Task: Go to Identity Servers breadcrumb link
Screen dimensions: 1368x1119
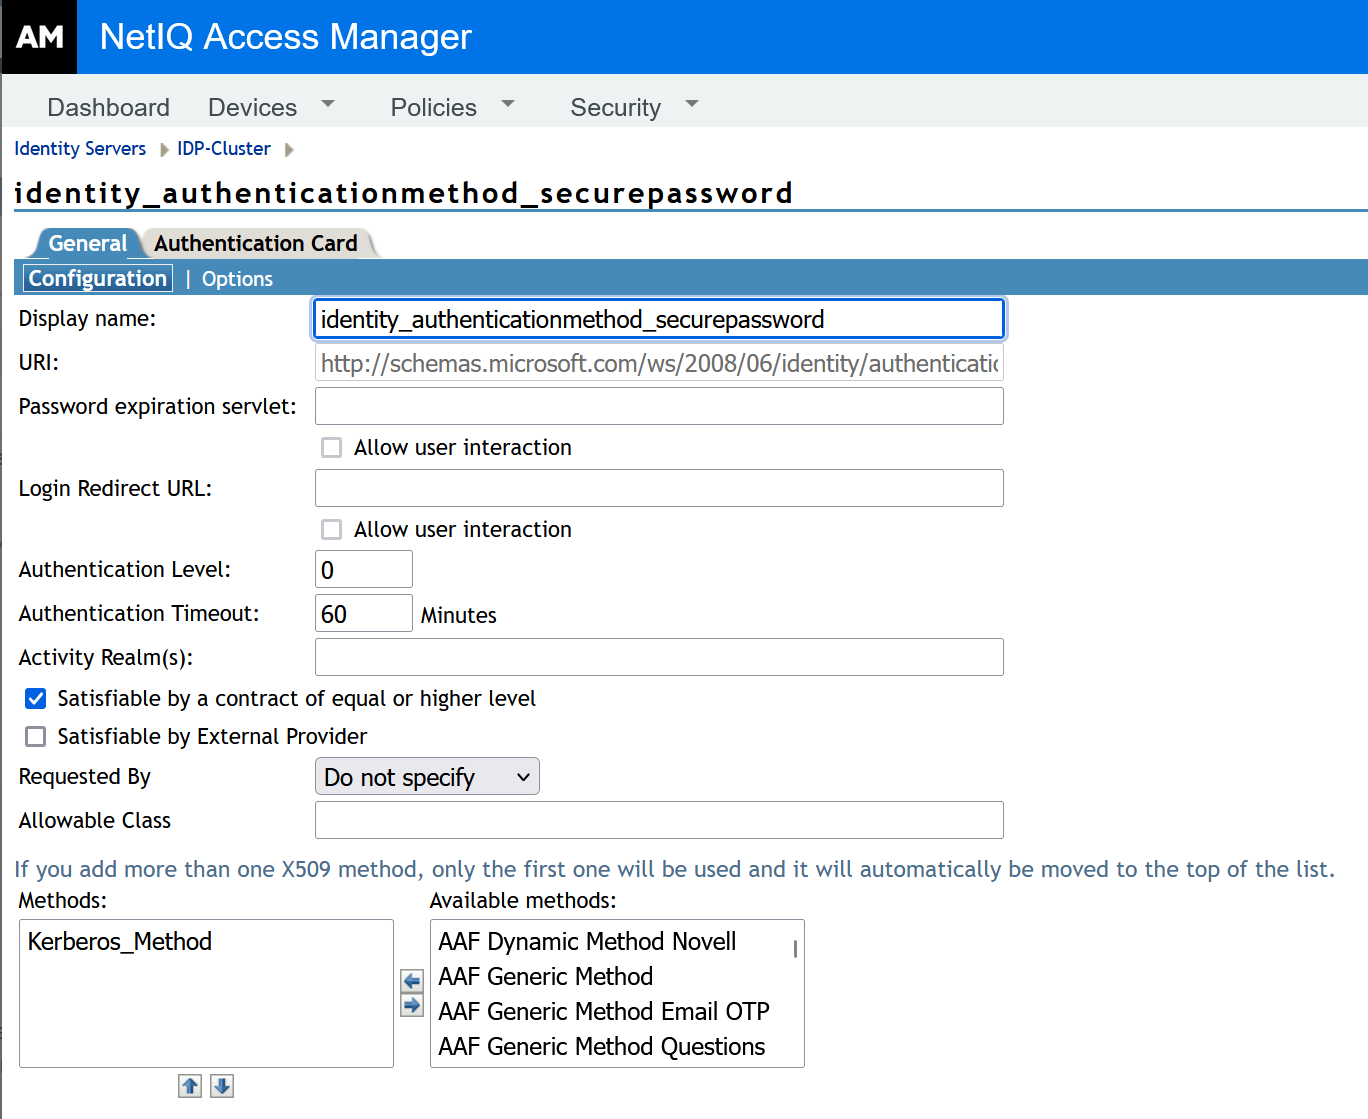Action: 80,149
